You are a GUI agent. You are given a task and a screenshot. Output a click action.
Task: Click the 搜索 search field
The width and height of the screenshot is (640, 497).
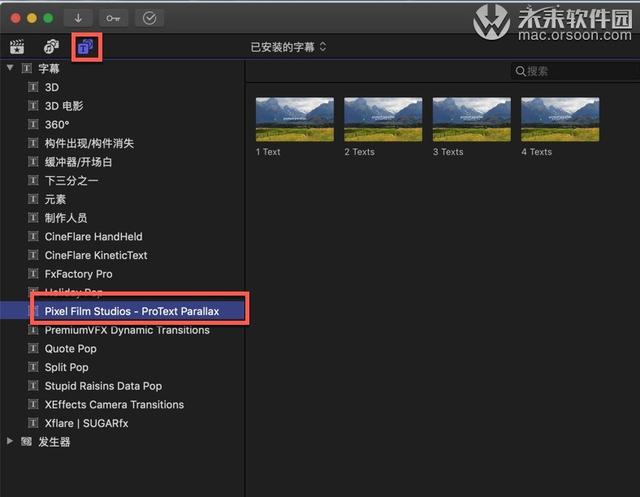(576, 71)
